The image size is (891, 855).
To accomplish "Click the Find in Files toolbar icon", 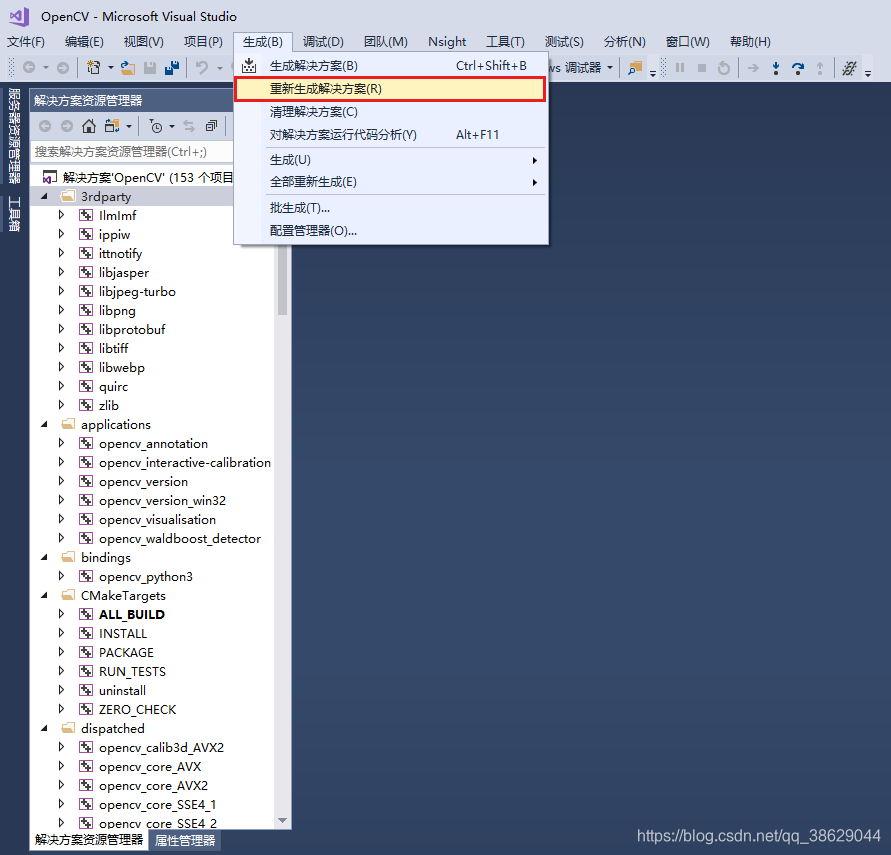I will point(635,68).
